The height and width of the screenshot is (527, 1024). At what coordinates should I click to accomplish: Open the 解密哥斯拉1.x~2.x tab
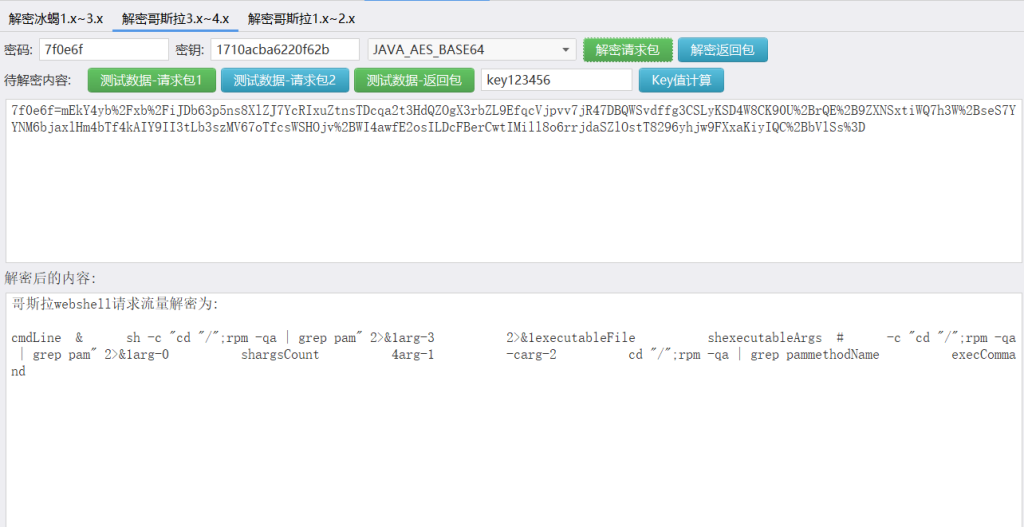(x=301, y=19)
